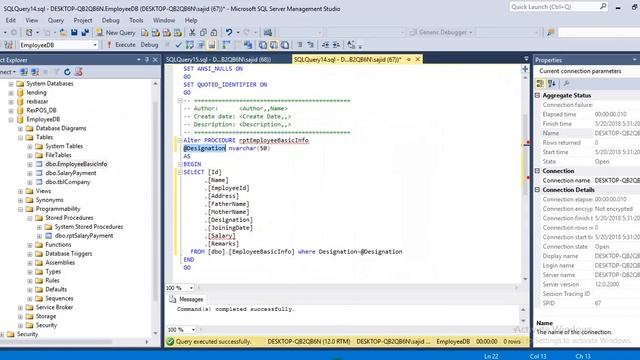
Task: Click the Copy icon in toolbar
Action: pos(203,33)
